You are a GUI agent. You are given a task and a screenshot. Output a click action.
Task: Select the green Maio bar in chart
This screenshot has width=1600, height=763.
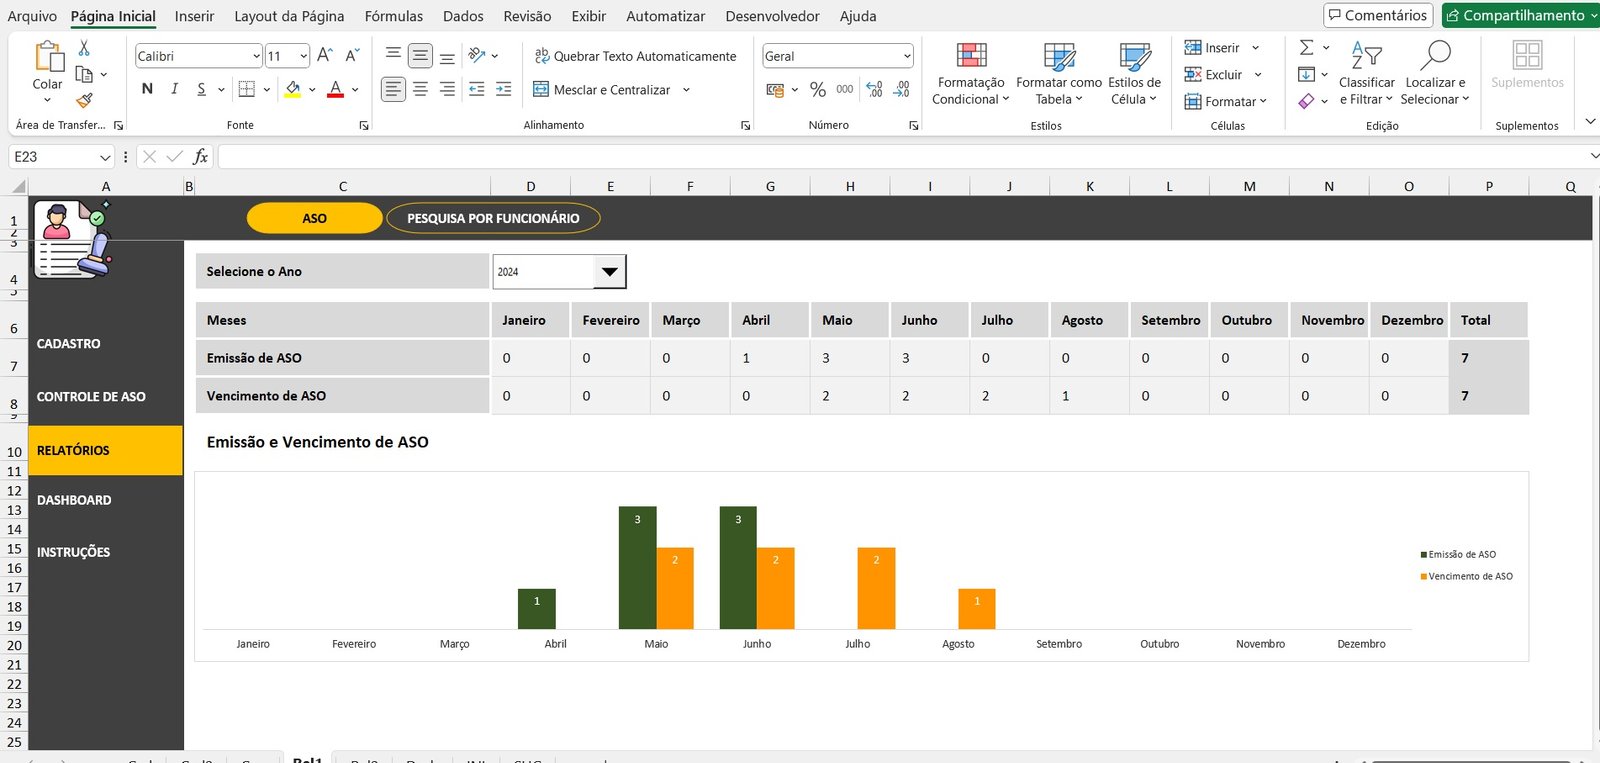click(x=638, y=568)
